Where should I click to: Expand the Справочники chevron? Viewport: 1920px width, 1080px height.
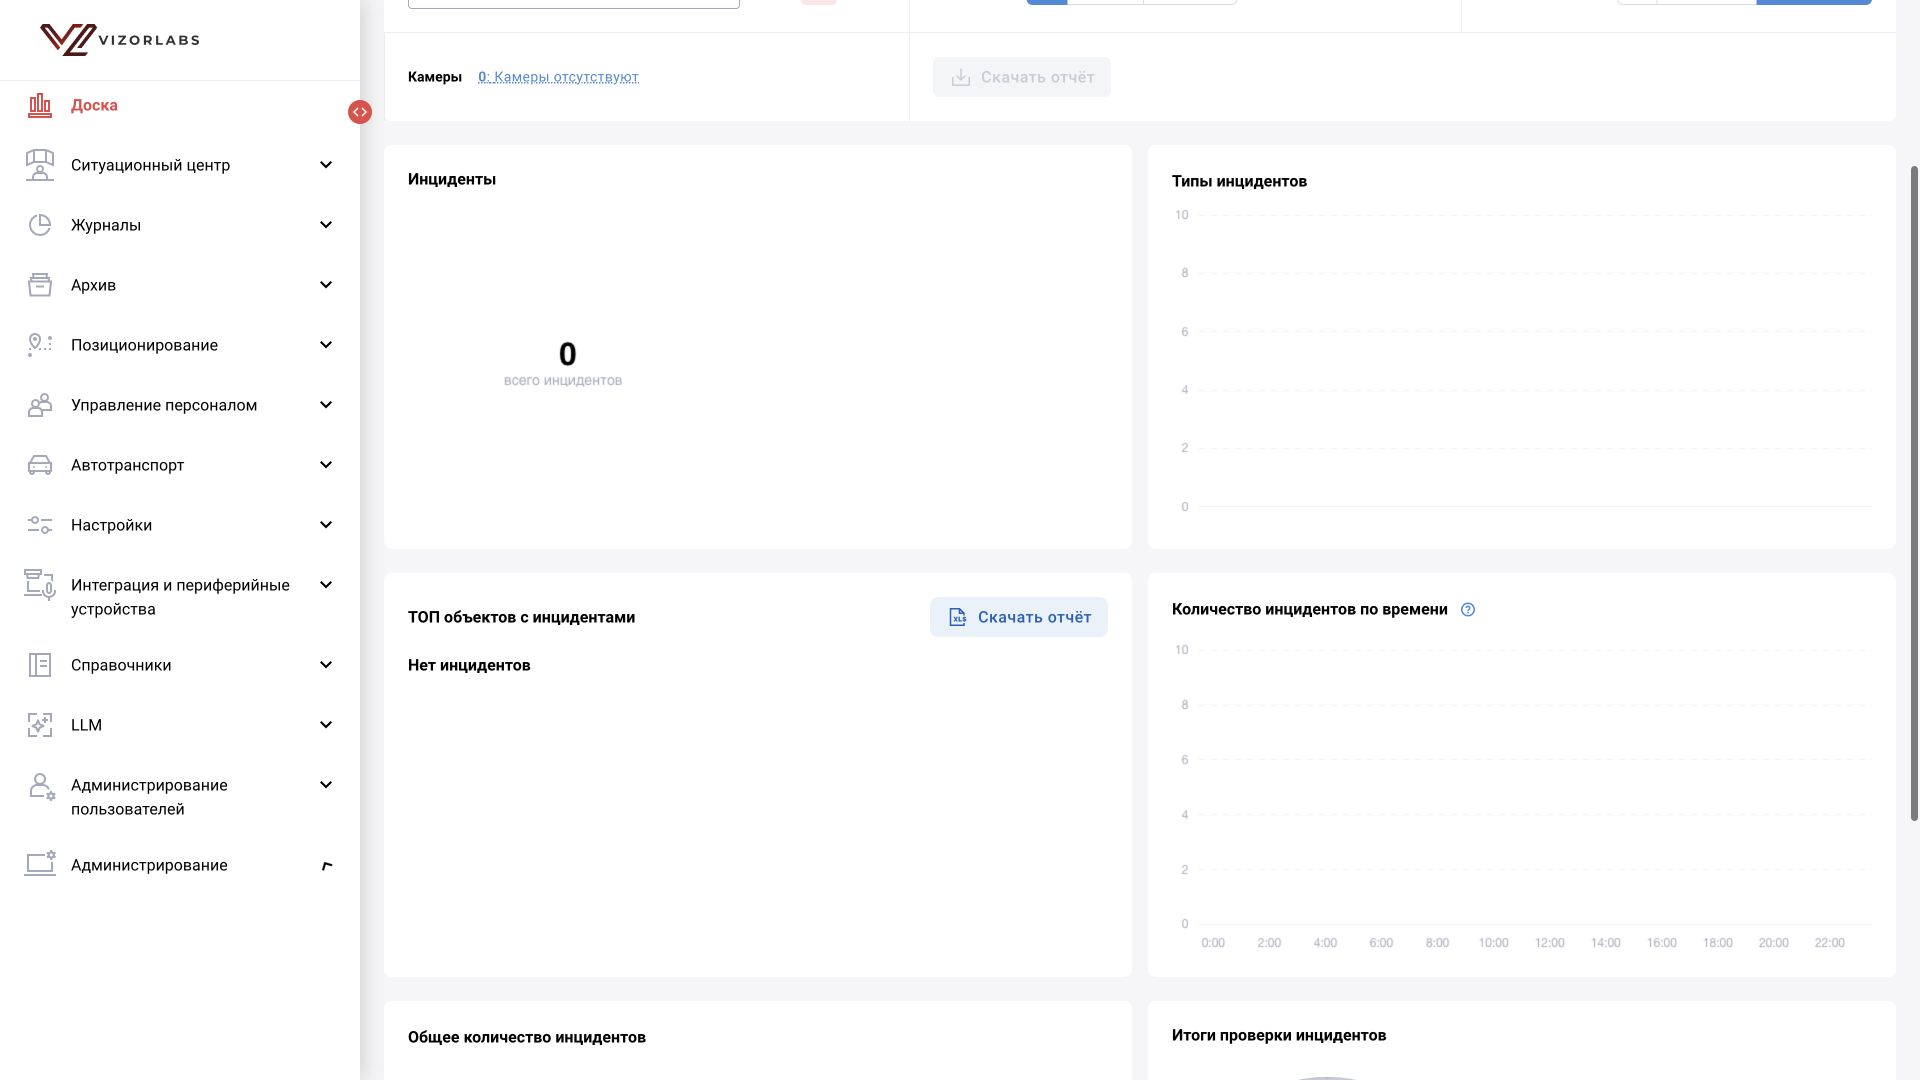tap(326, 665)
